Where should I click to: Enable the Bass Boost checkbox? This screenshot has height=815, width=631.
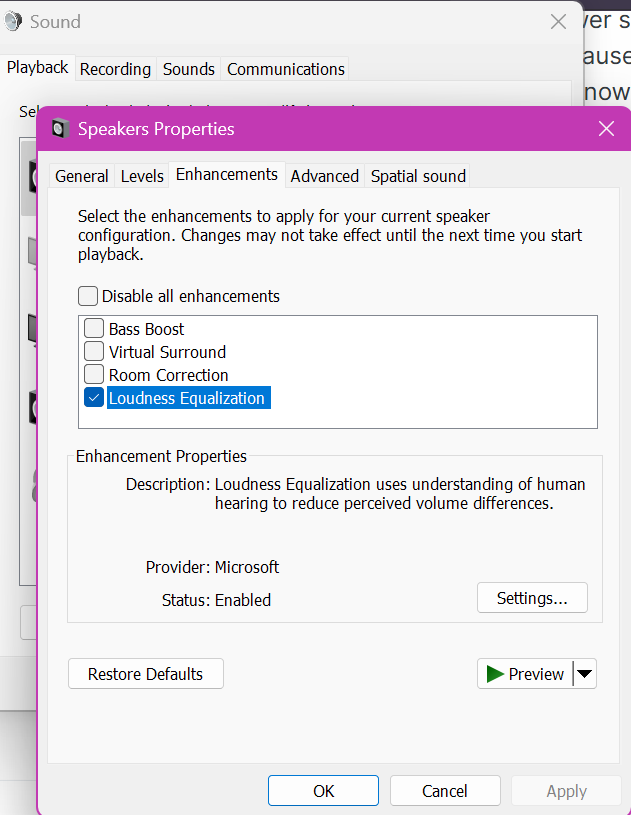pyautogui.click(x=94, y=328)
